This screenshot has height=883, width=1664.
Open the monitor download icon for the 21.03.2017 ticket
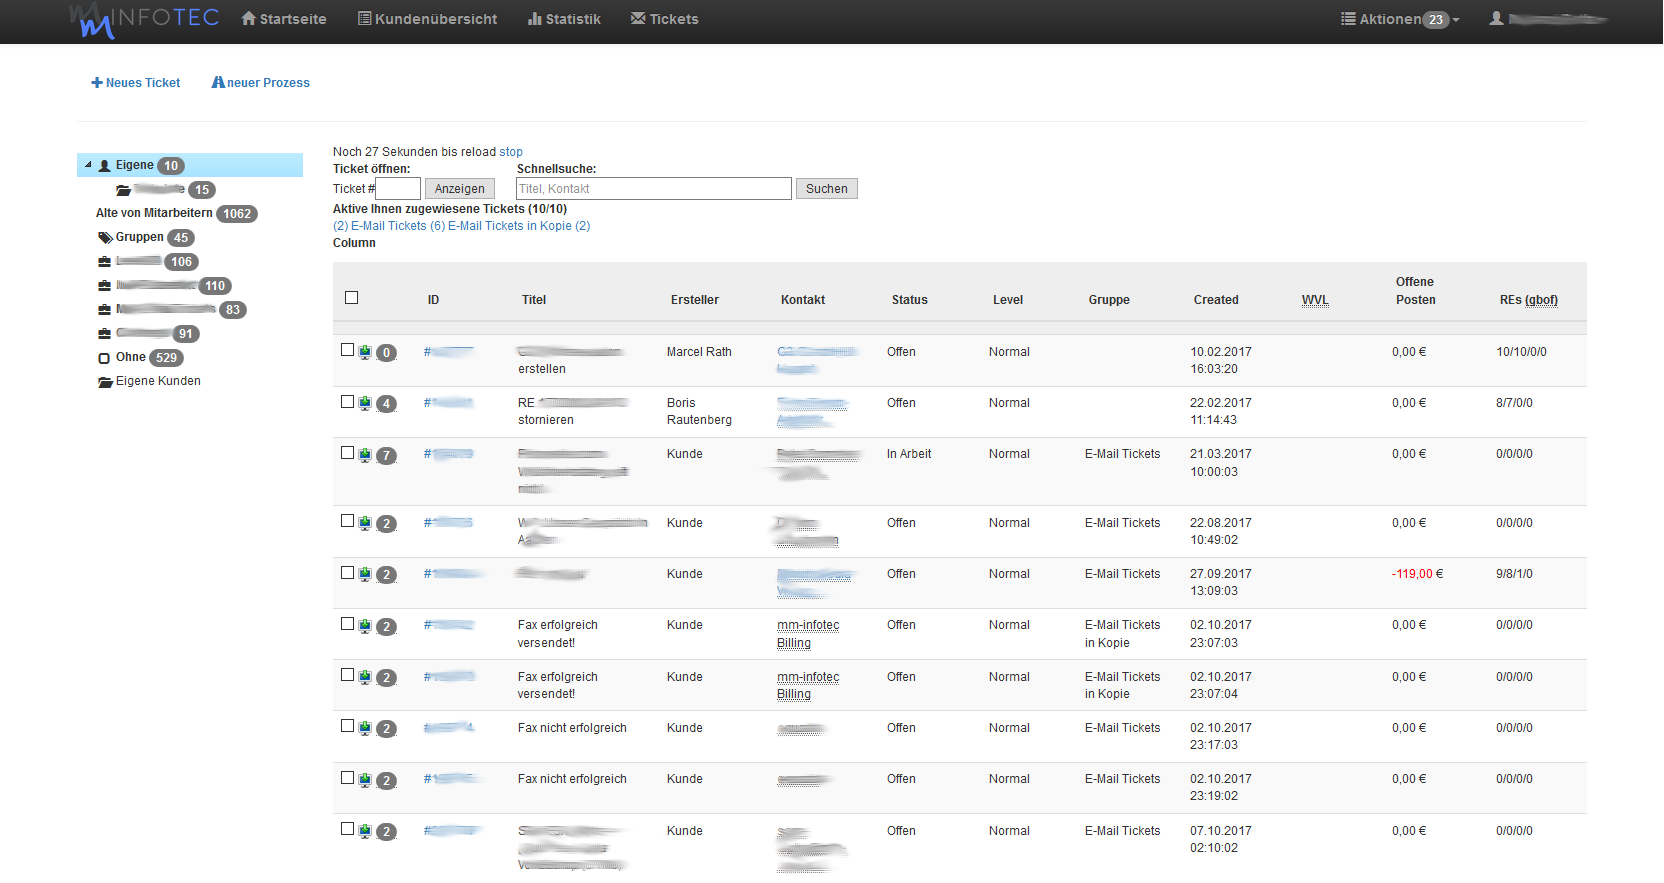tap(365, 455)
